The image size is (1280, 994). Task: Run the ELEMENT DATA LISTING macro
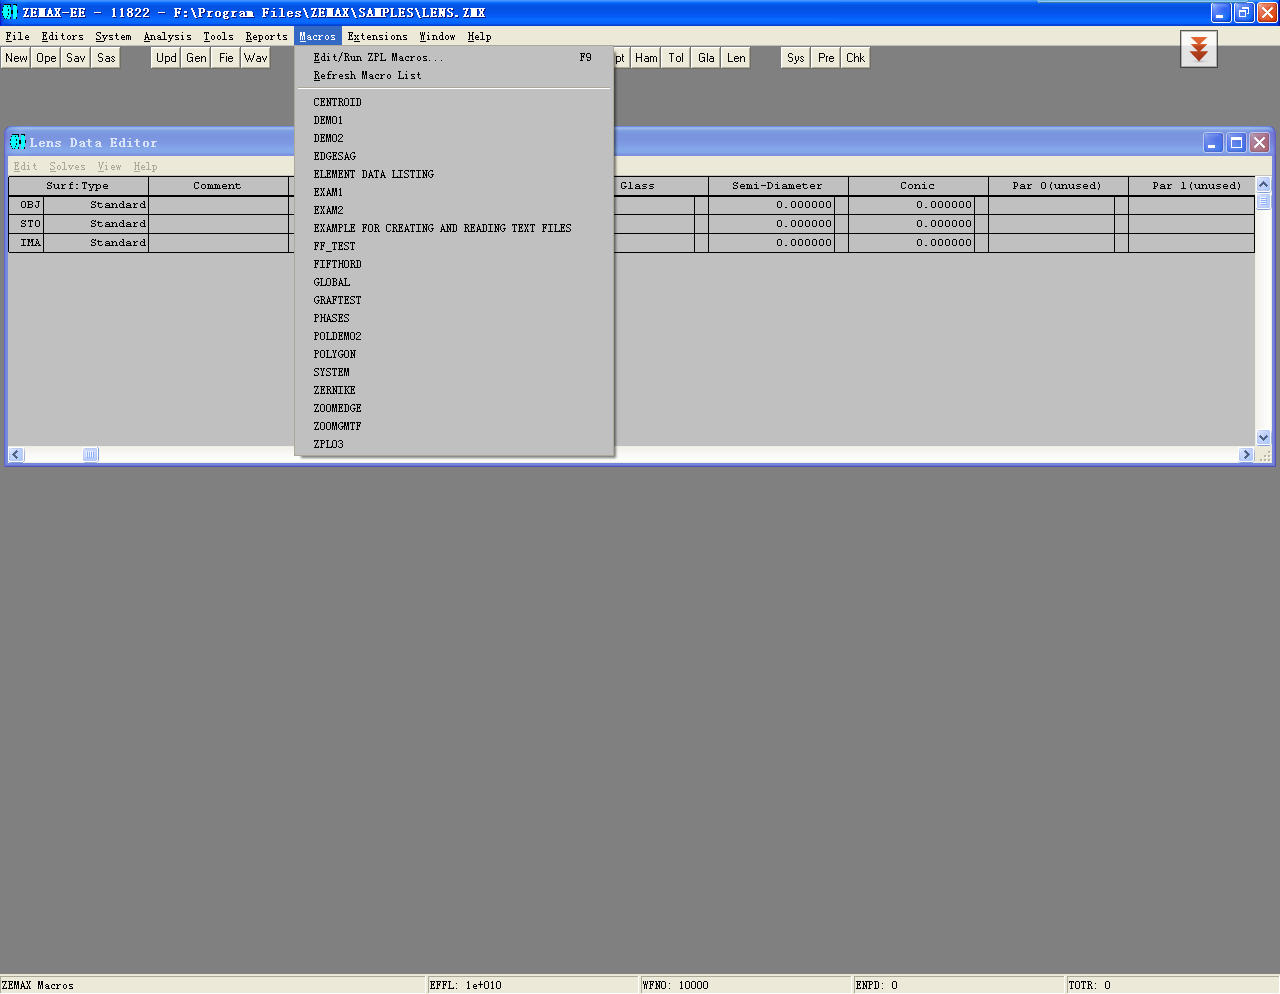(x=454, y=174)
